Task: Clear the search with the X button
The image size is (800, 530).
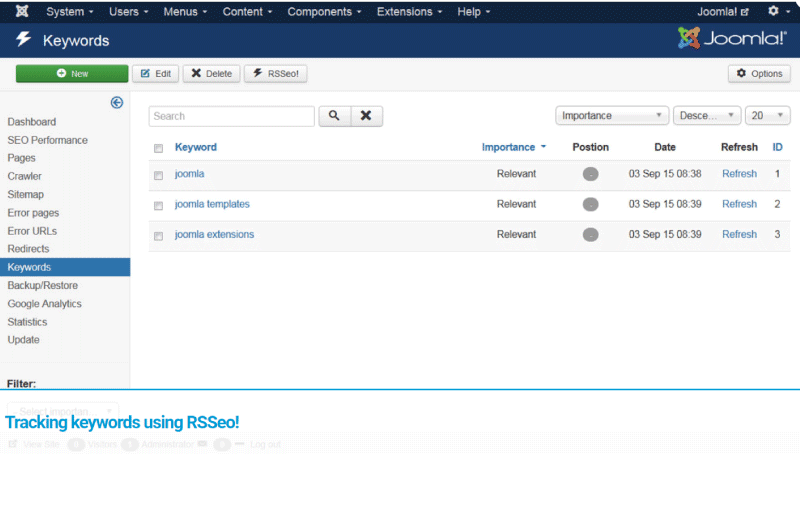Action: [x=366, y=116]
